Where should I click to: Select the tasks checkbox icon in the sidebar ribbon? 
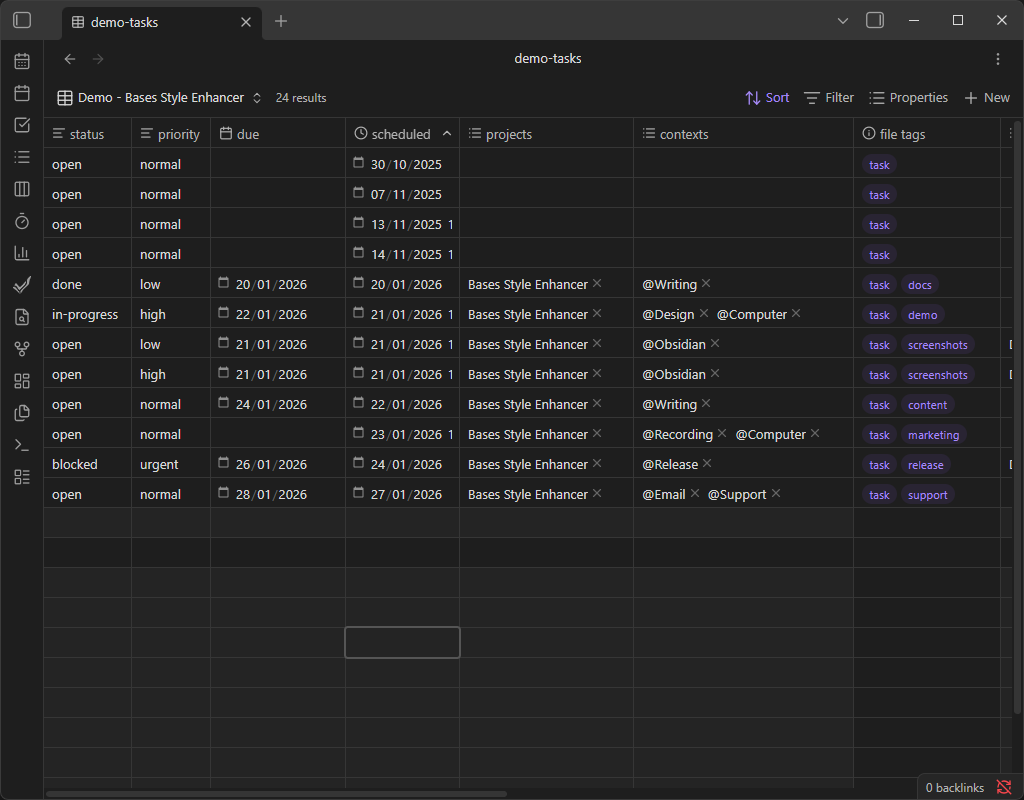coord(21,125)
